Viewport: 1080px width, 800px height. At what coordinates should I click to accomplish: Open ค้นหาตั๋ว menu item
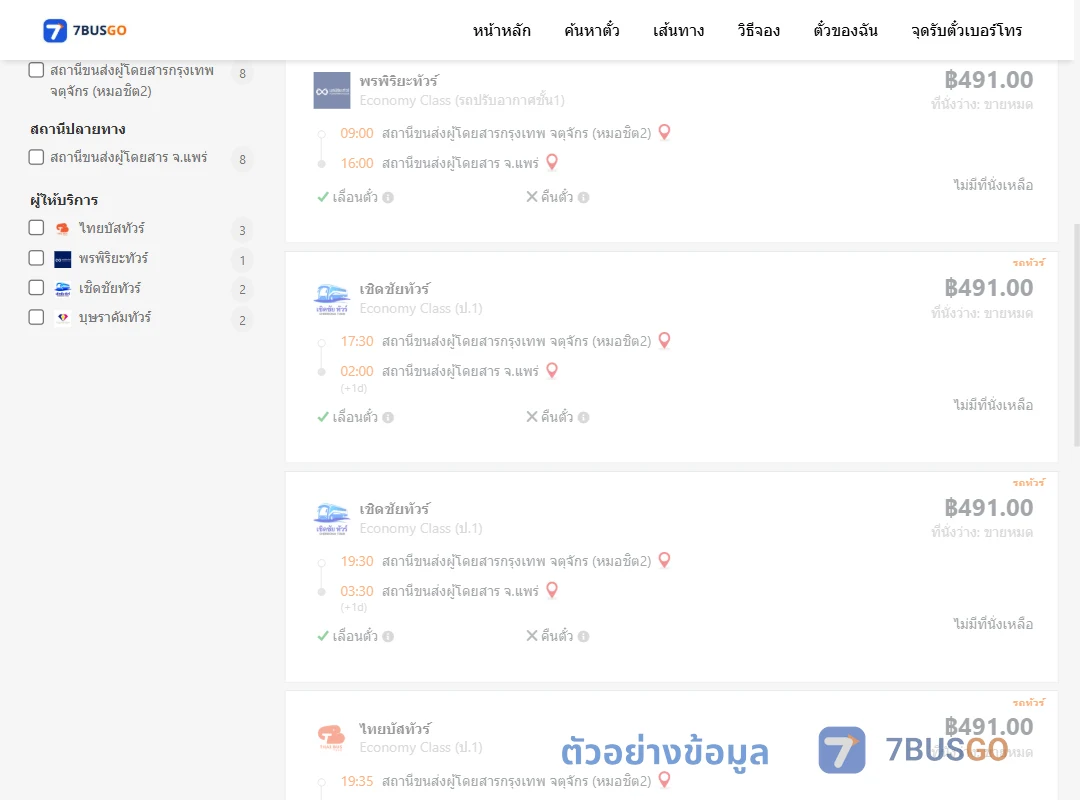click(592, 30)
